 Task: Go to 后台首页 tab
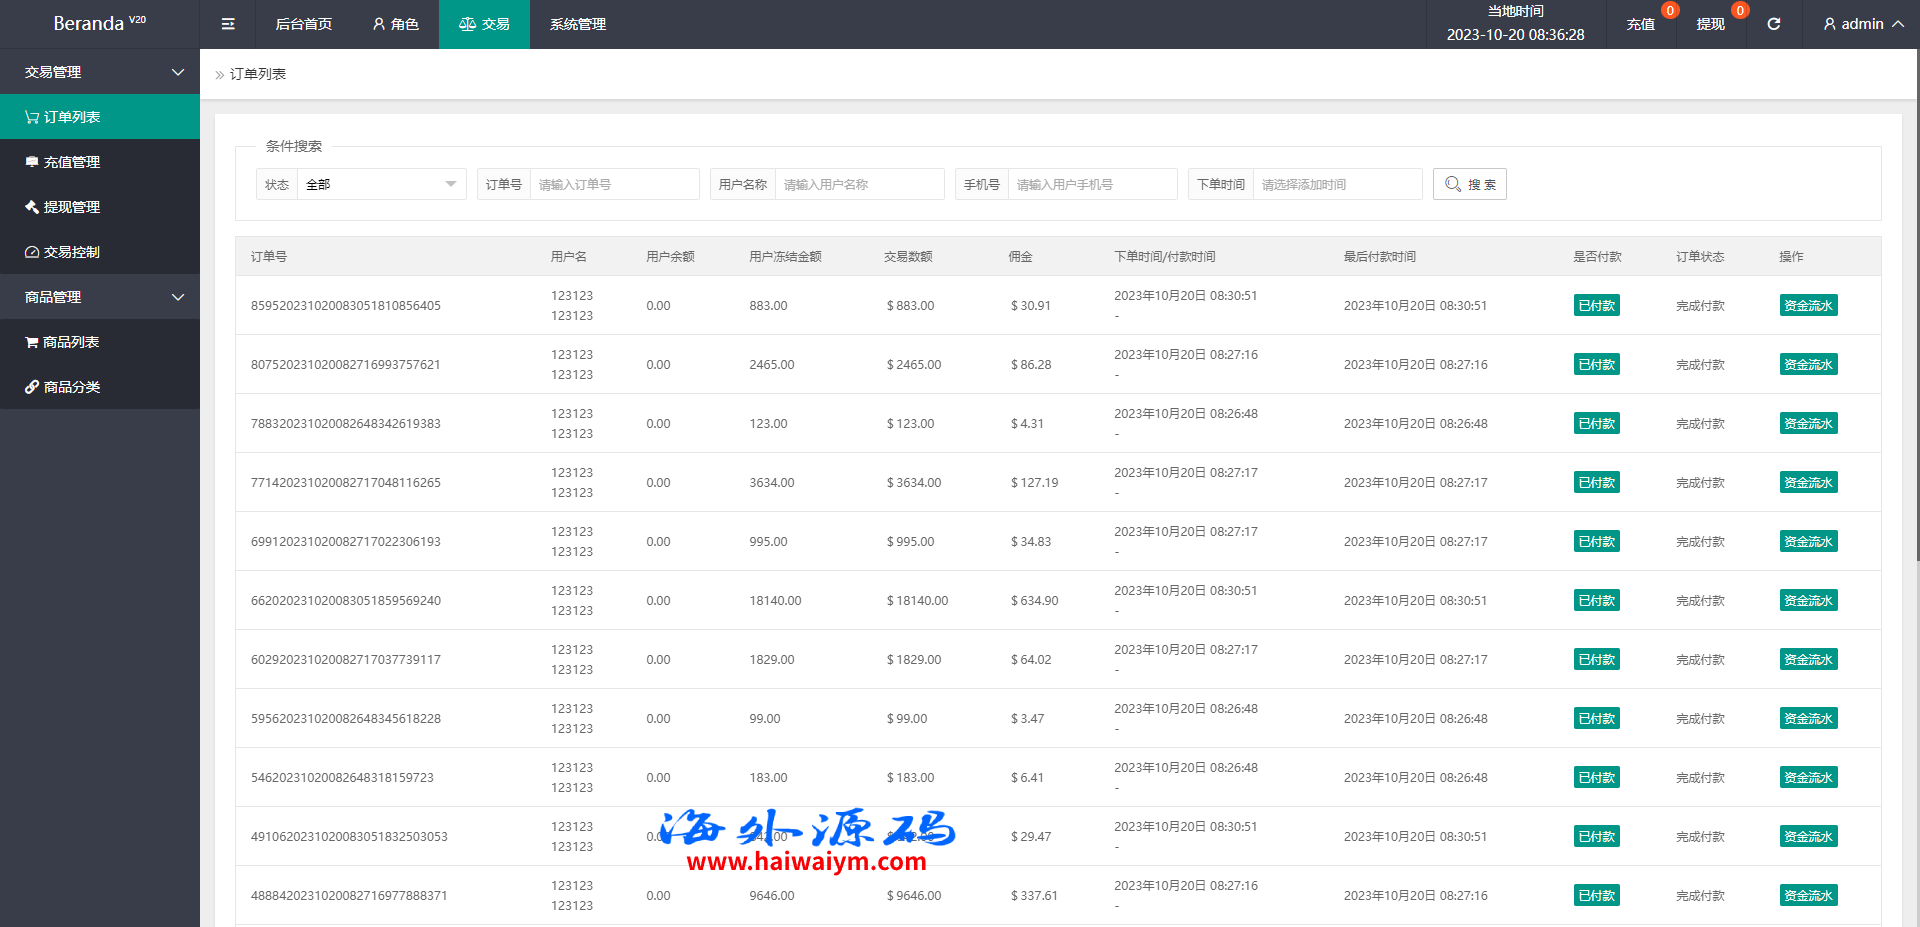pos(304,24)
